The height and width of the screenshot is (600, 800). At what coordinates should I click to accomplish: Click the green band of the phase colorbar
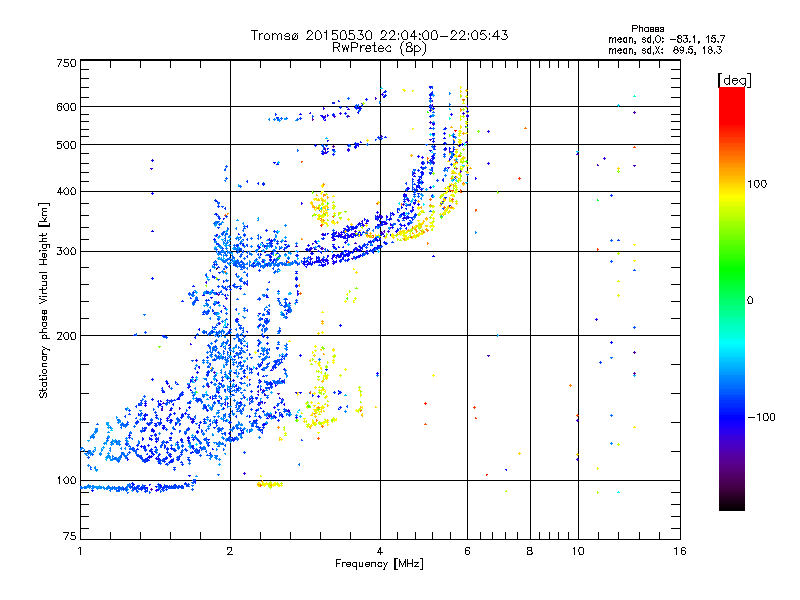click(732, 270)
